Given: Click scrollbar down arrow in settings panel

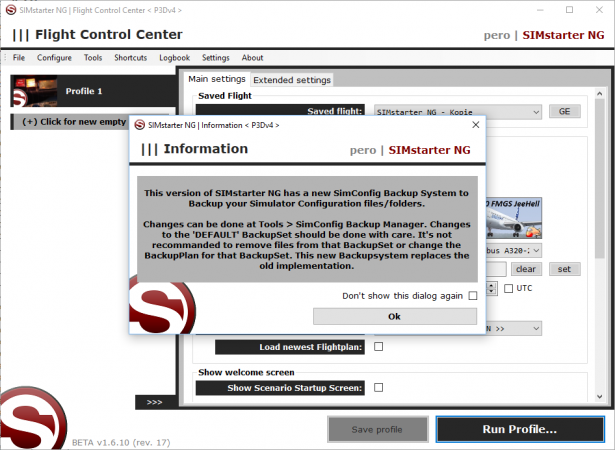Looking at the screenshot, I should (599, 397).
